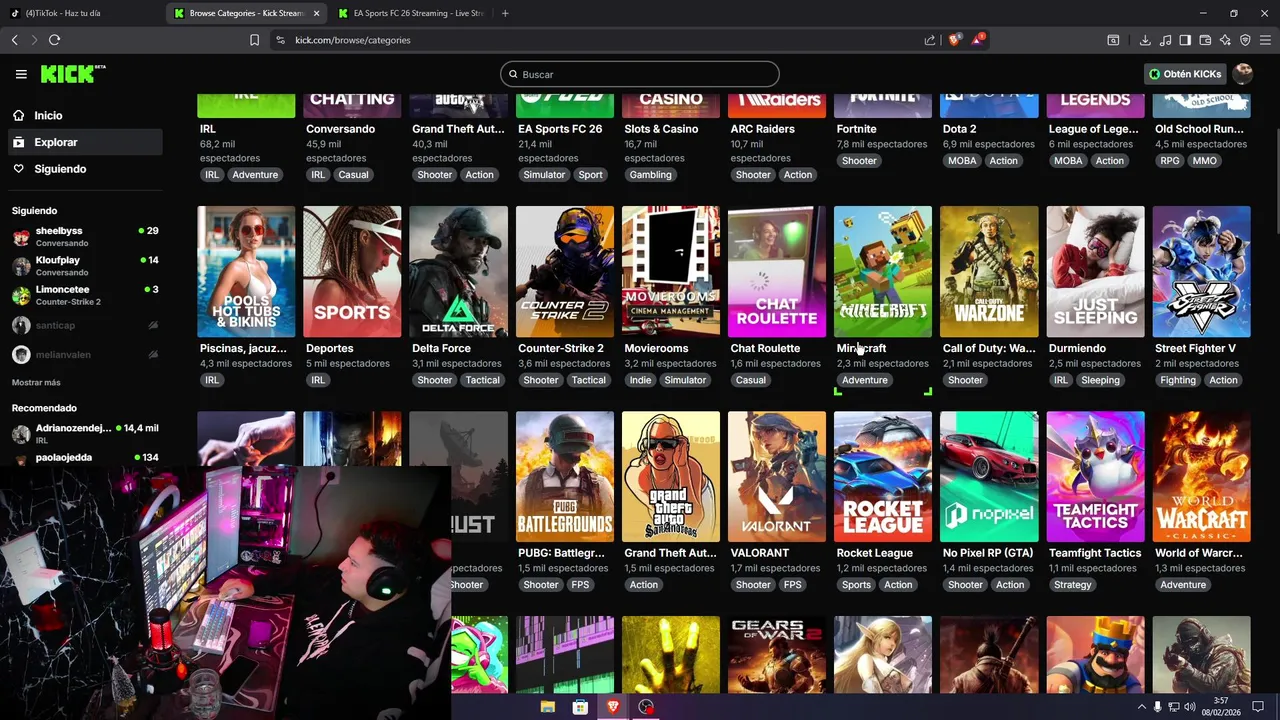Open the hamburger menu beside the KICK logo
The image size is (1280, 720).
[21, 74]
